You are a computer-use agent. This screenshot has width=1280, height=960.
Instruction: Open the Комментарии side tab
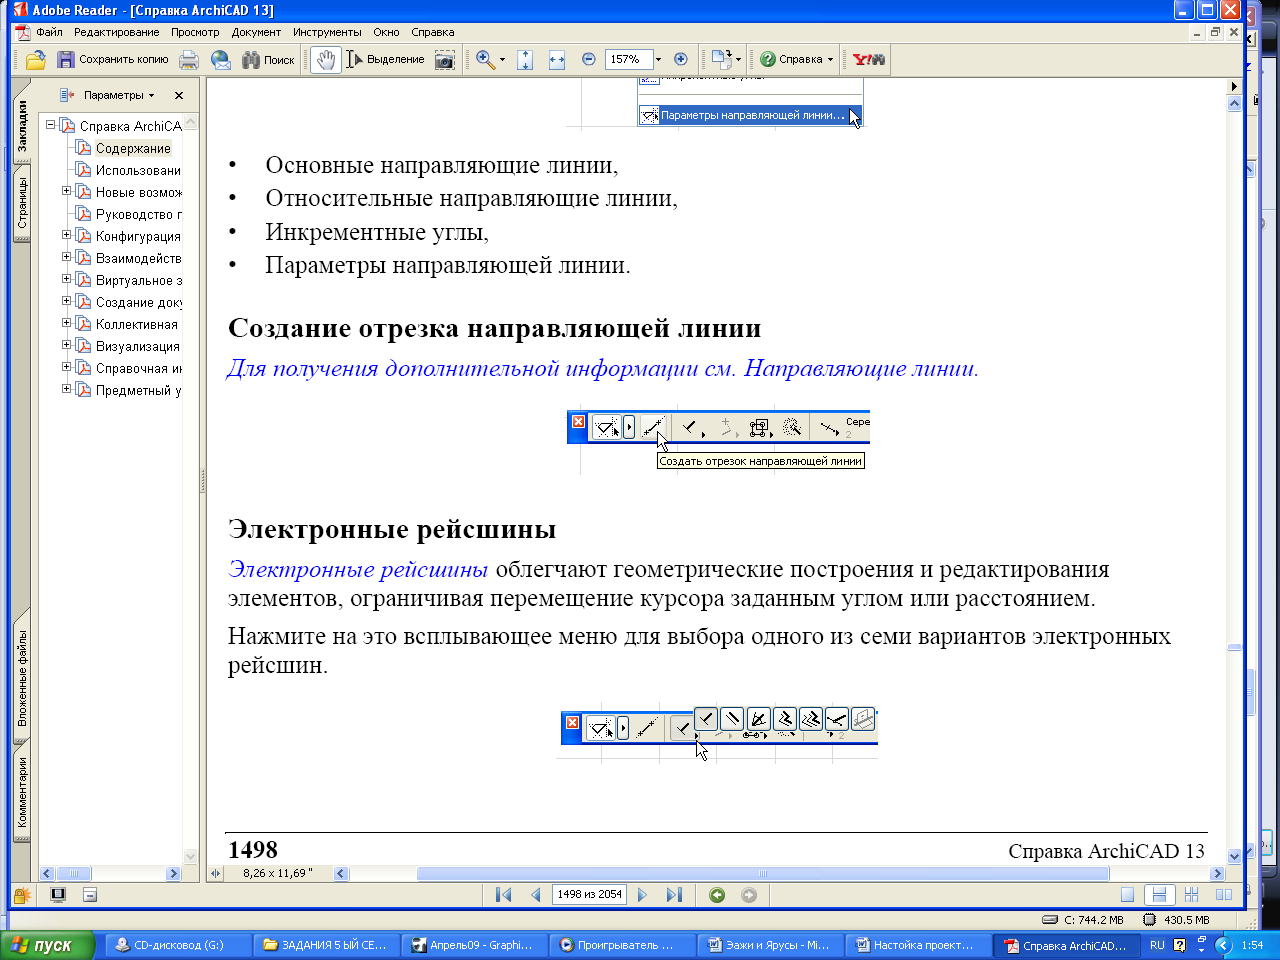(x=22, y=793)
